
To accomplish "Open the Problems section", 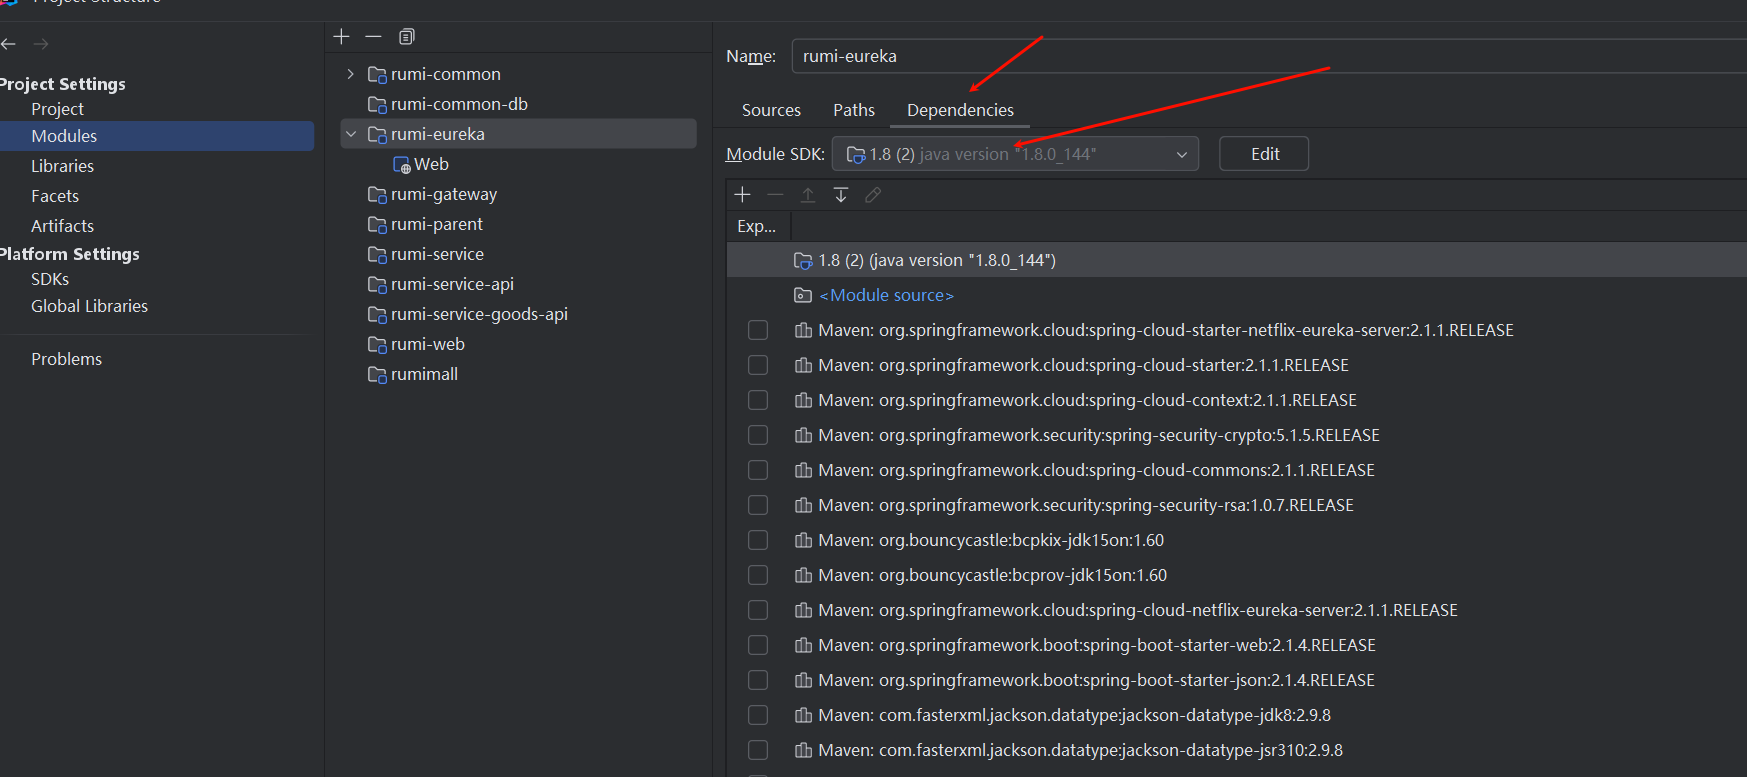I will point(66,359).
